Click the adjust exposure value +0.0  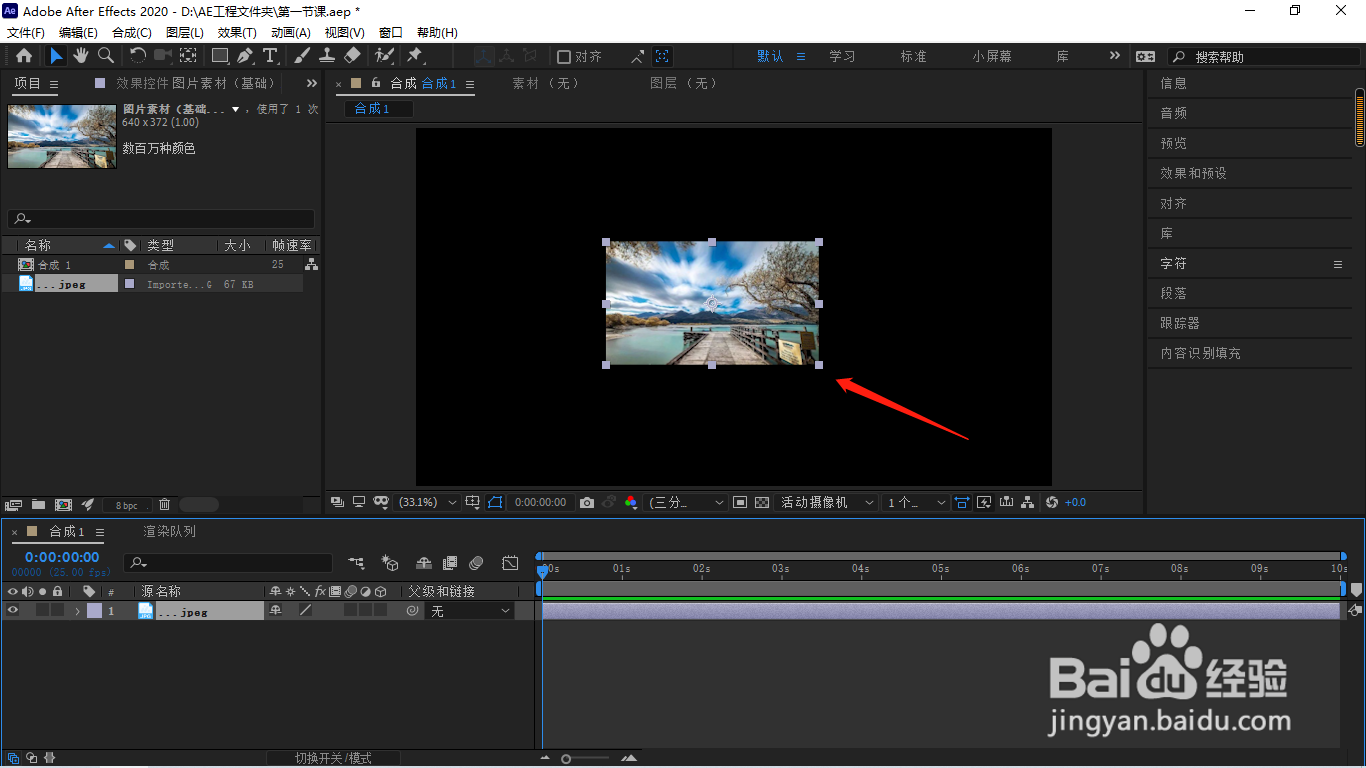click(1076, 502)
